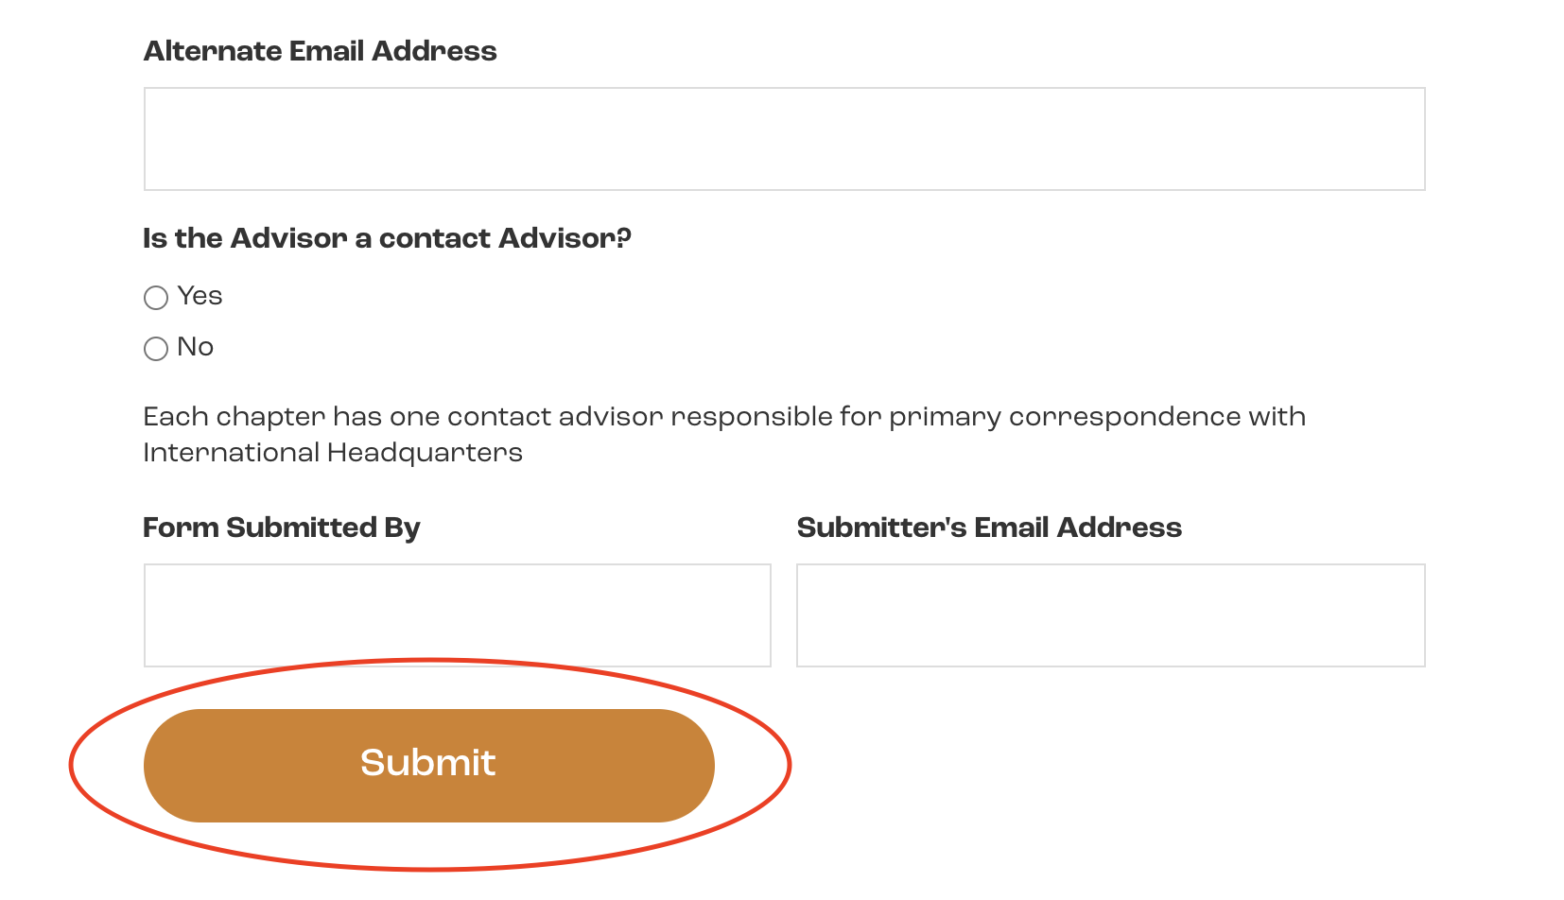Mark the Advisor as not a contact Advisor

156,348
